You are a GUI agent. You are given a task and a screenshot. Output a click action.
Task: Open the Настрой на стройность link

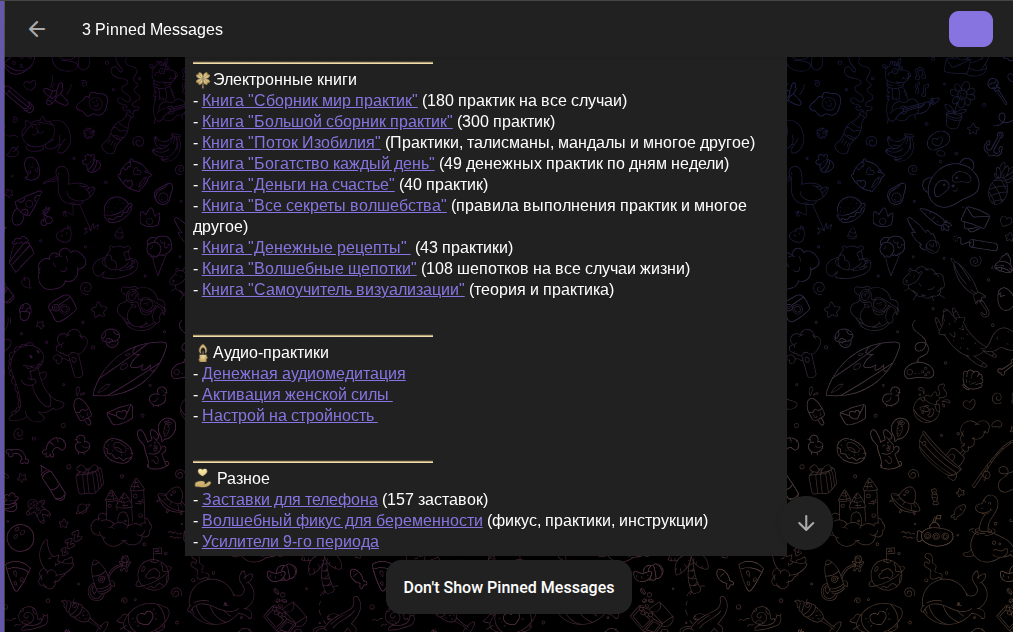(x=288, y=415)
